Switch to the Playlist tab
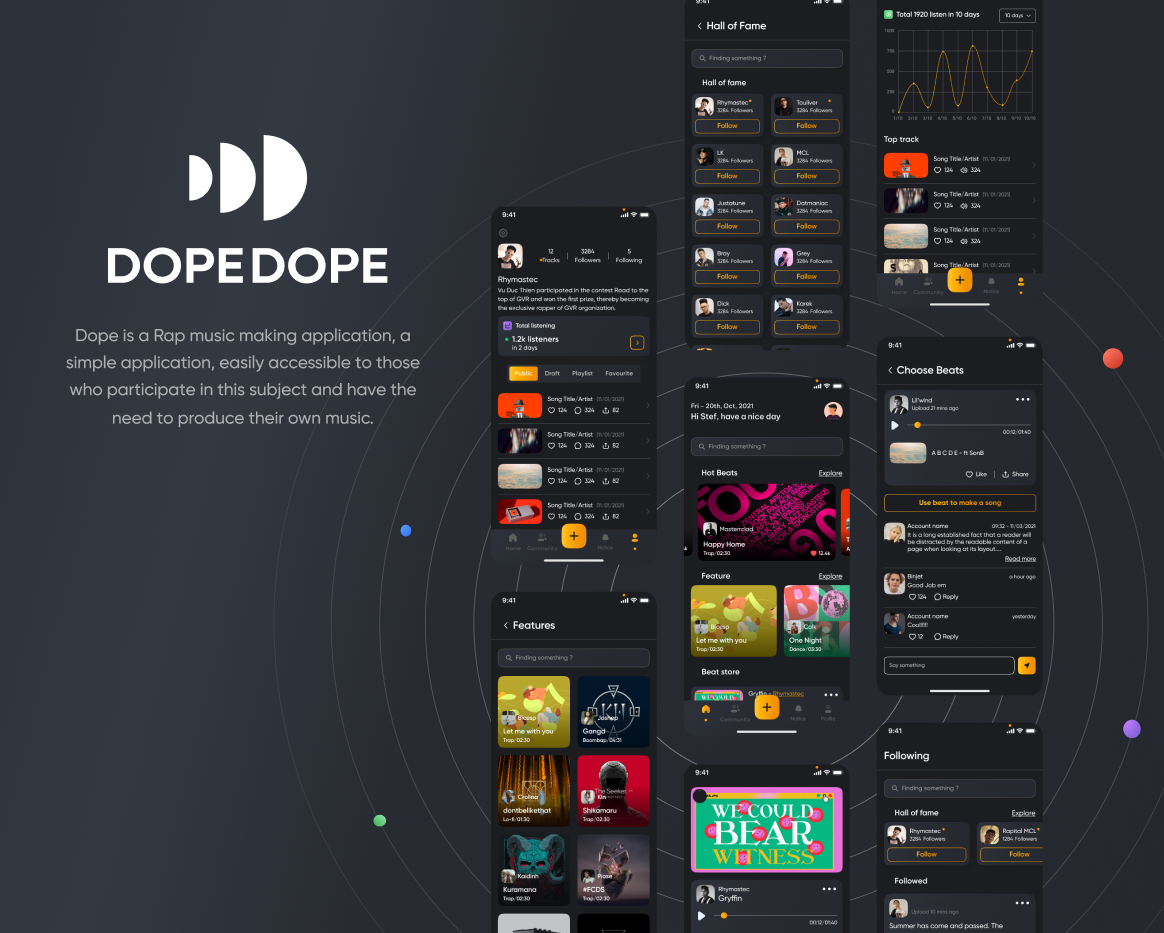 click(583, 373)
